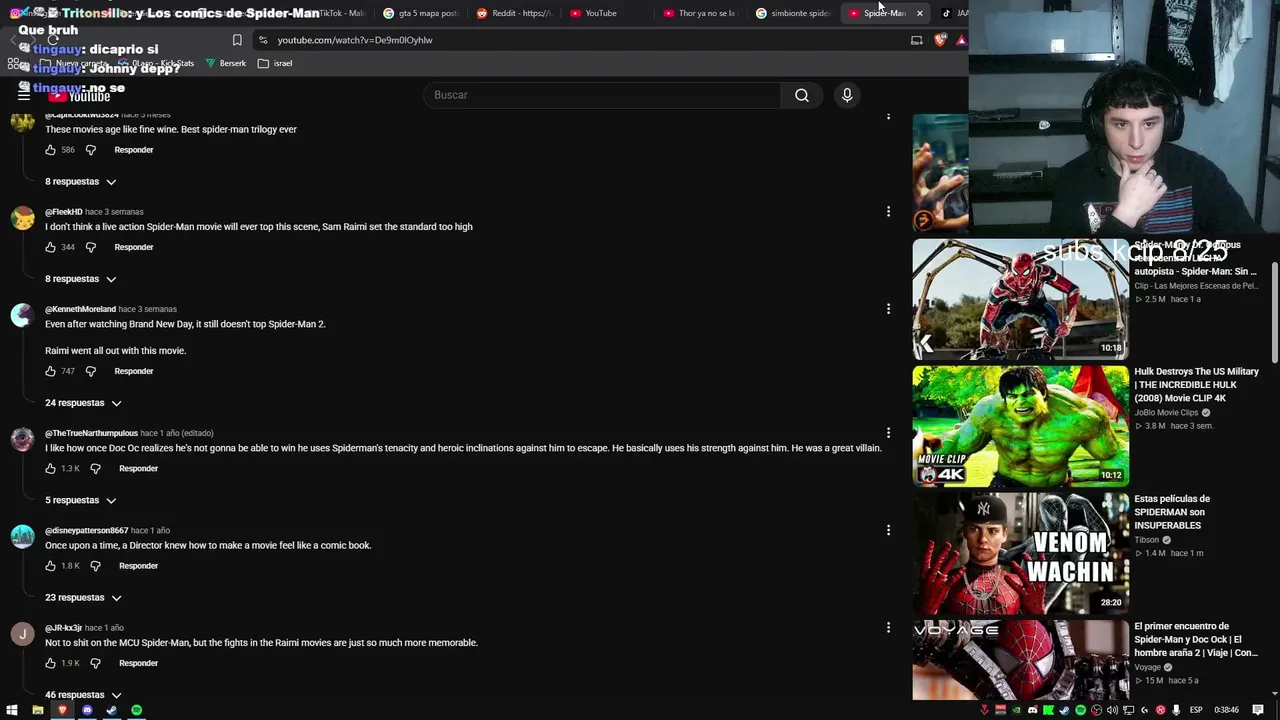Open the israel bookmarks folder
Viewport: 1280px width, 720px height.
click(x=275, y=63)
